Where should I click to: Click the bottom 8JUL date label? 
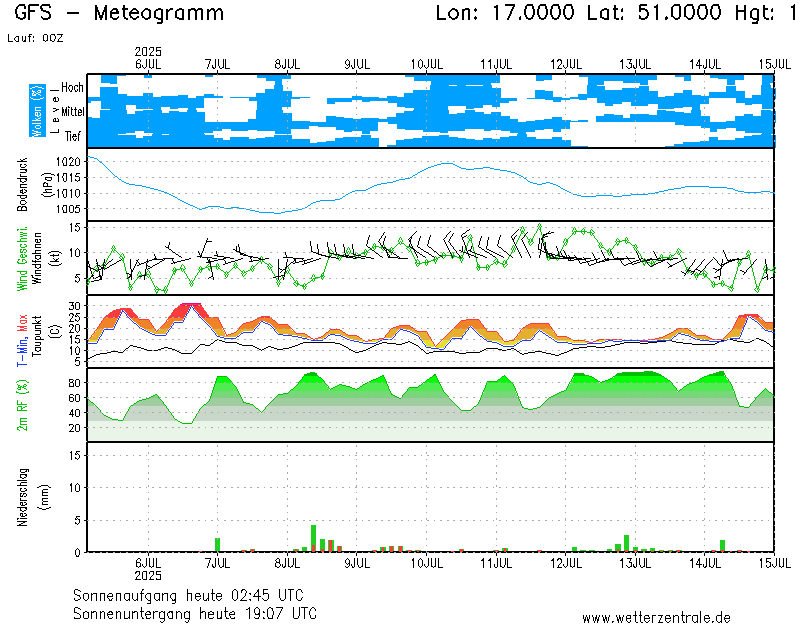tap(287, 564)
